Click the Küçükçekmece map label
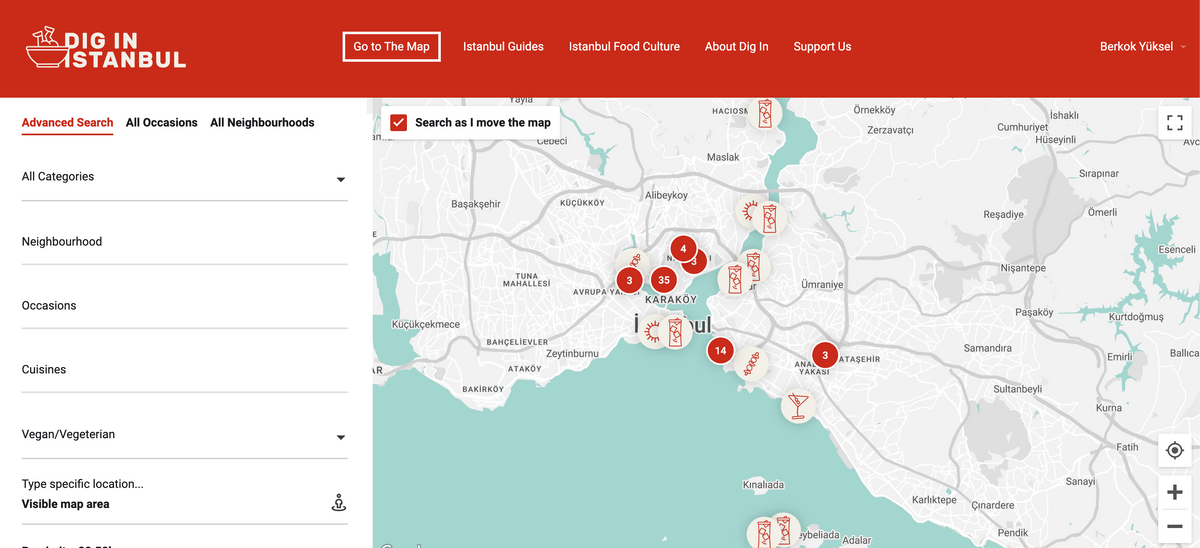Screen dimensions: 1200x548 426,325
